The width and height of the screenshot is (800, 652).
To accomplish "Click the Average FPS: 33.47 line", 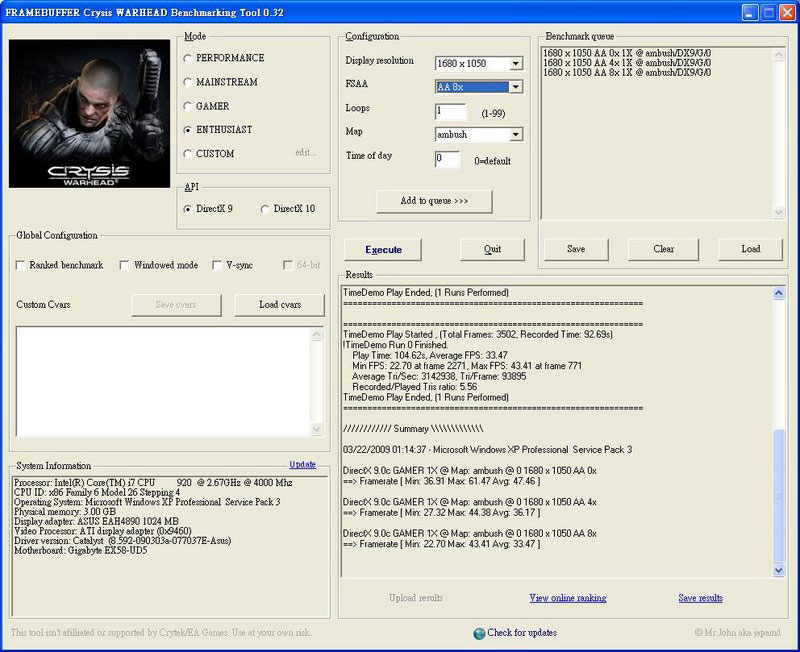I will [430, 356].
